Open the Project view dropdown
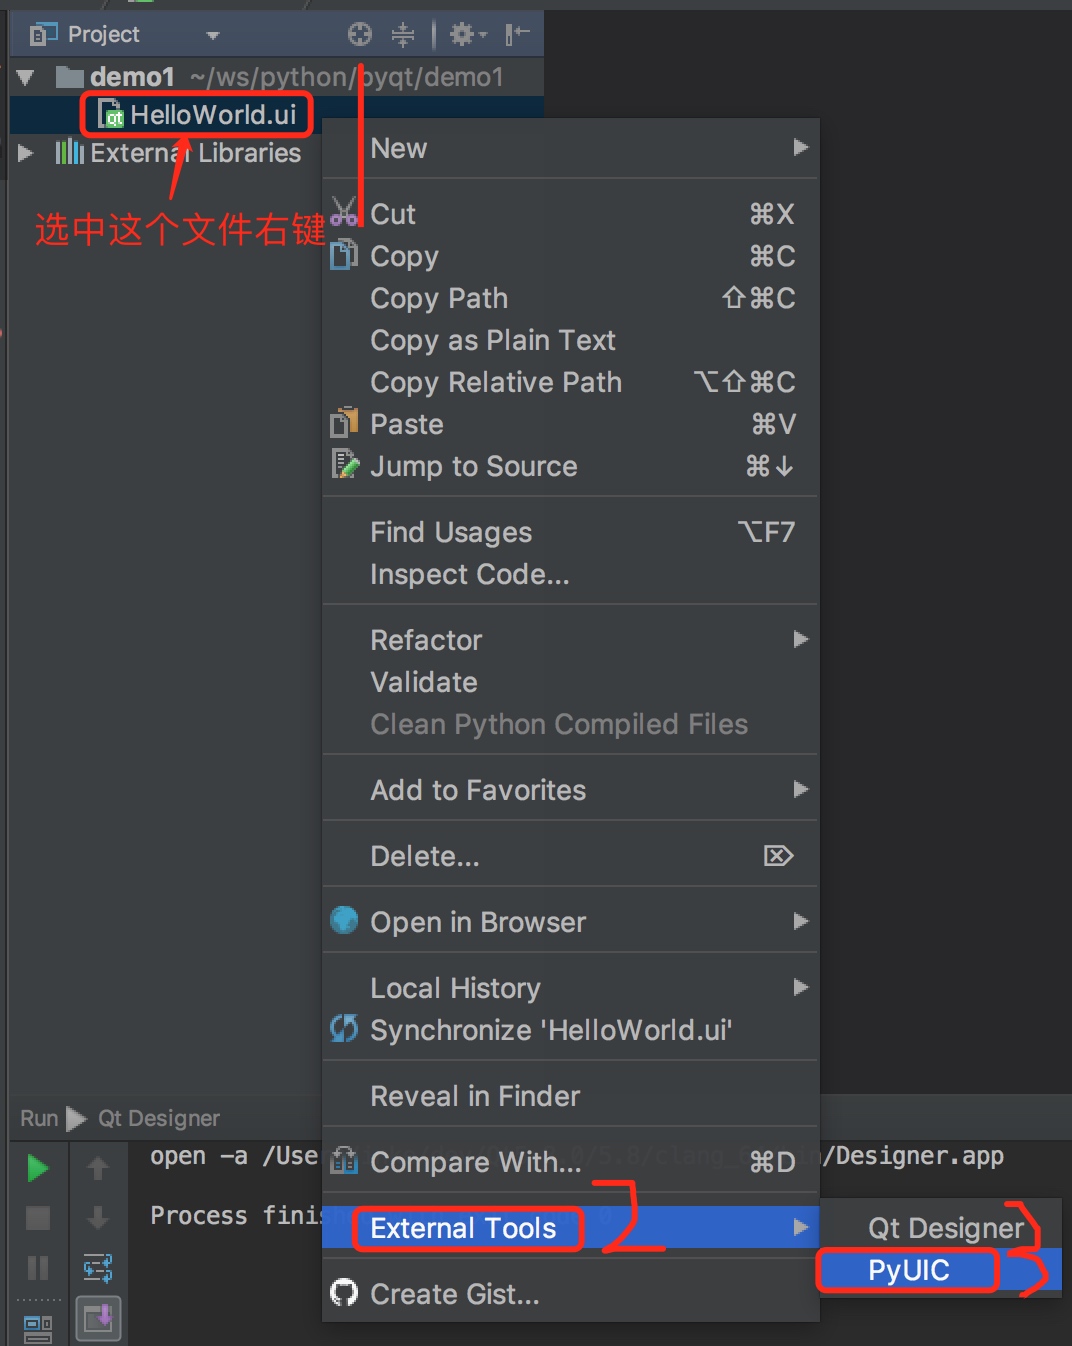This screenshot has width=1072, height=1346. coord(212,35)
